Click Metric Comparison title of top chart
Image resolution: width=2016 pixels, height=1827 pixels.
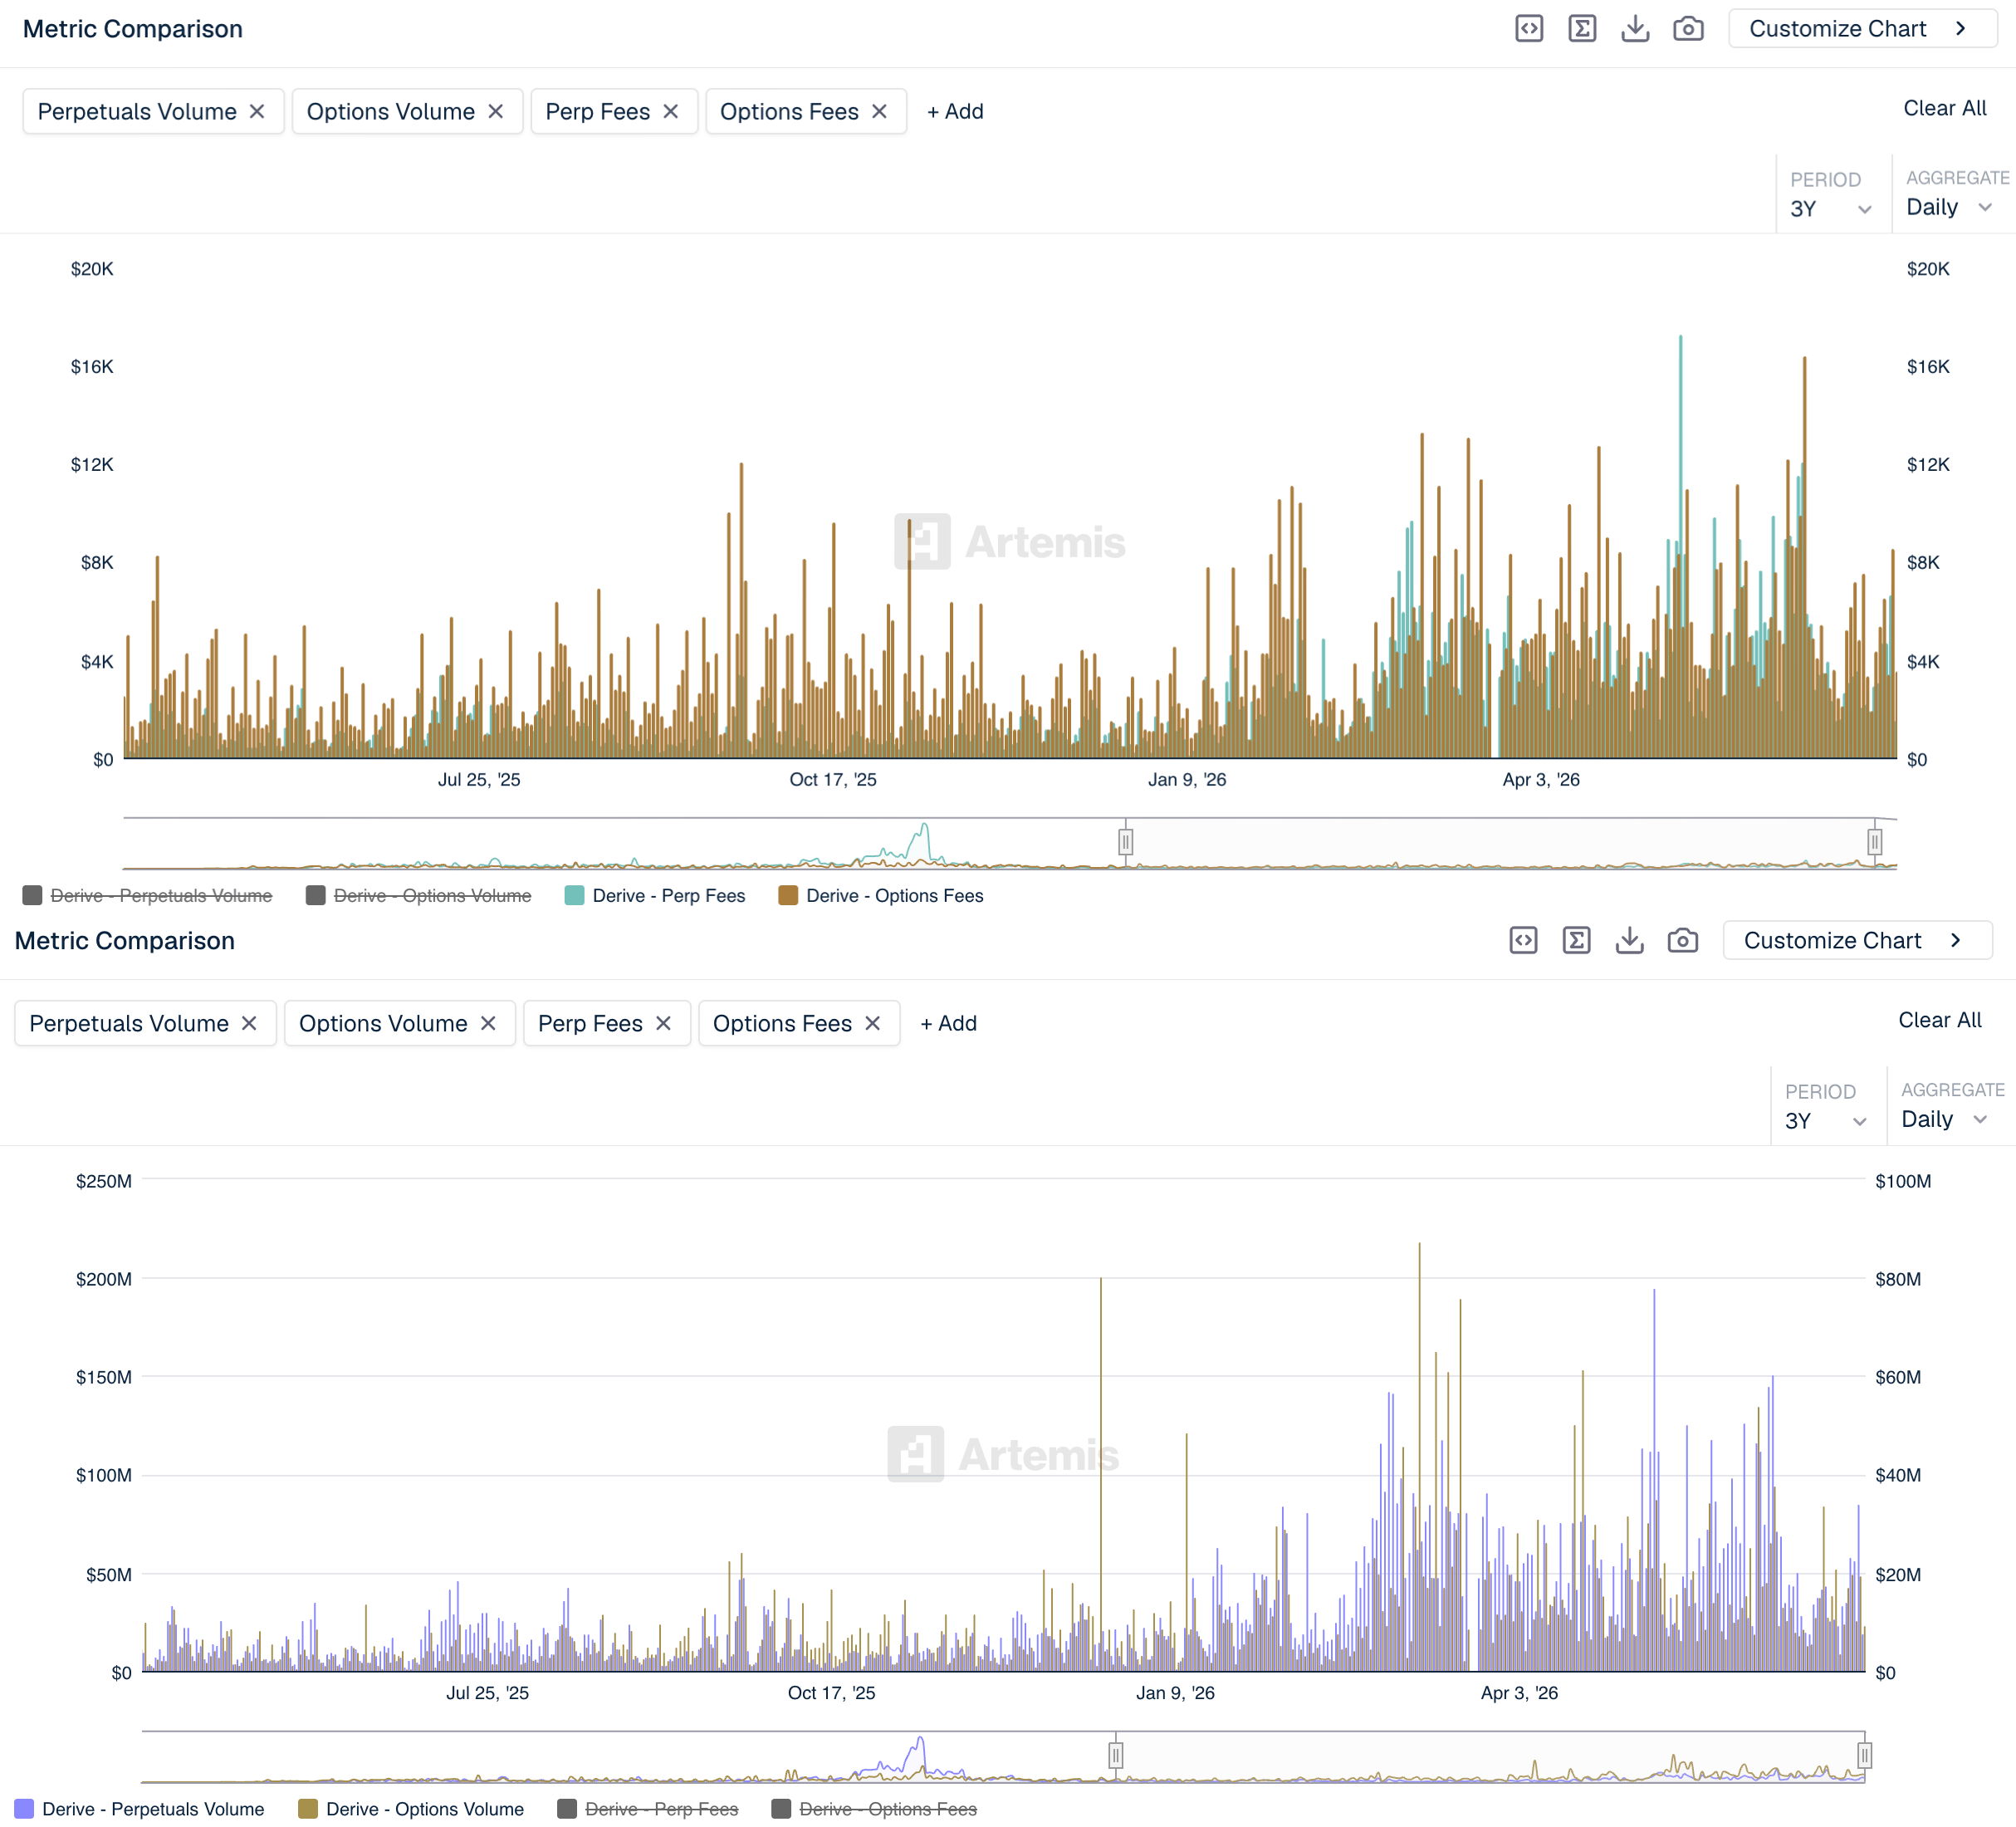point(133,29)
